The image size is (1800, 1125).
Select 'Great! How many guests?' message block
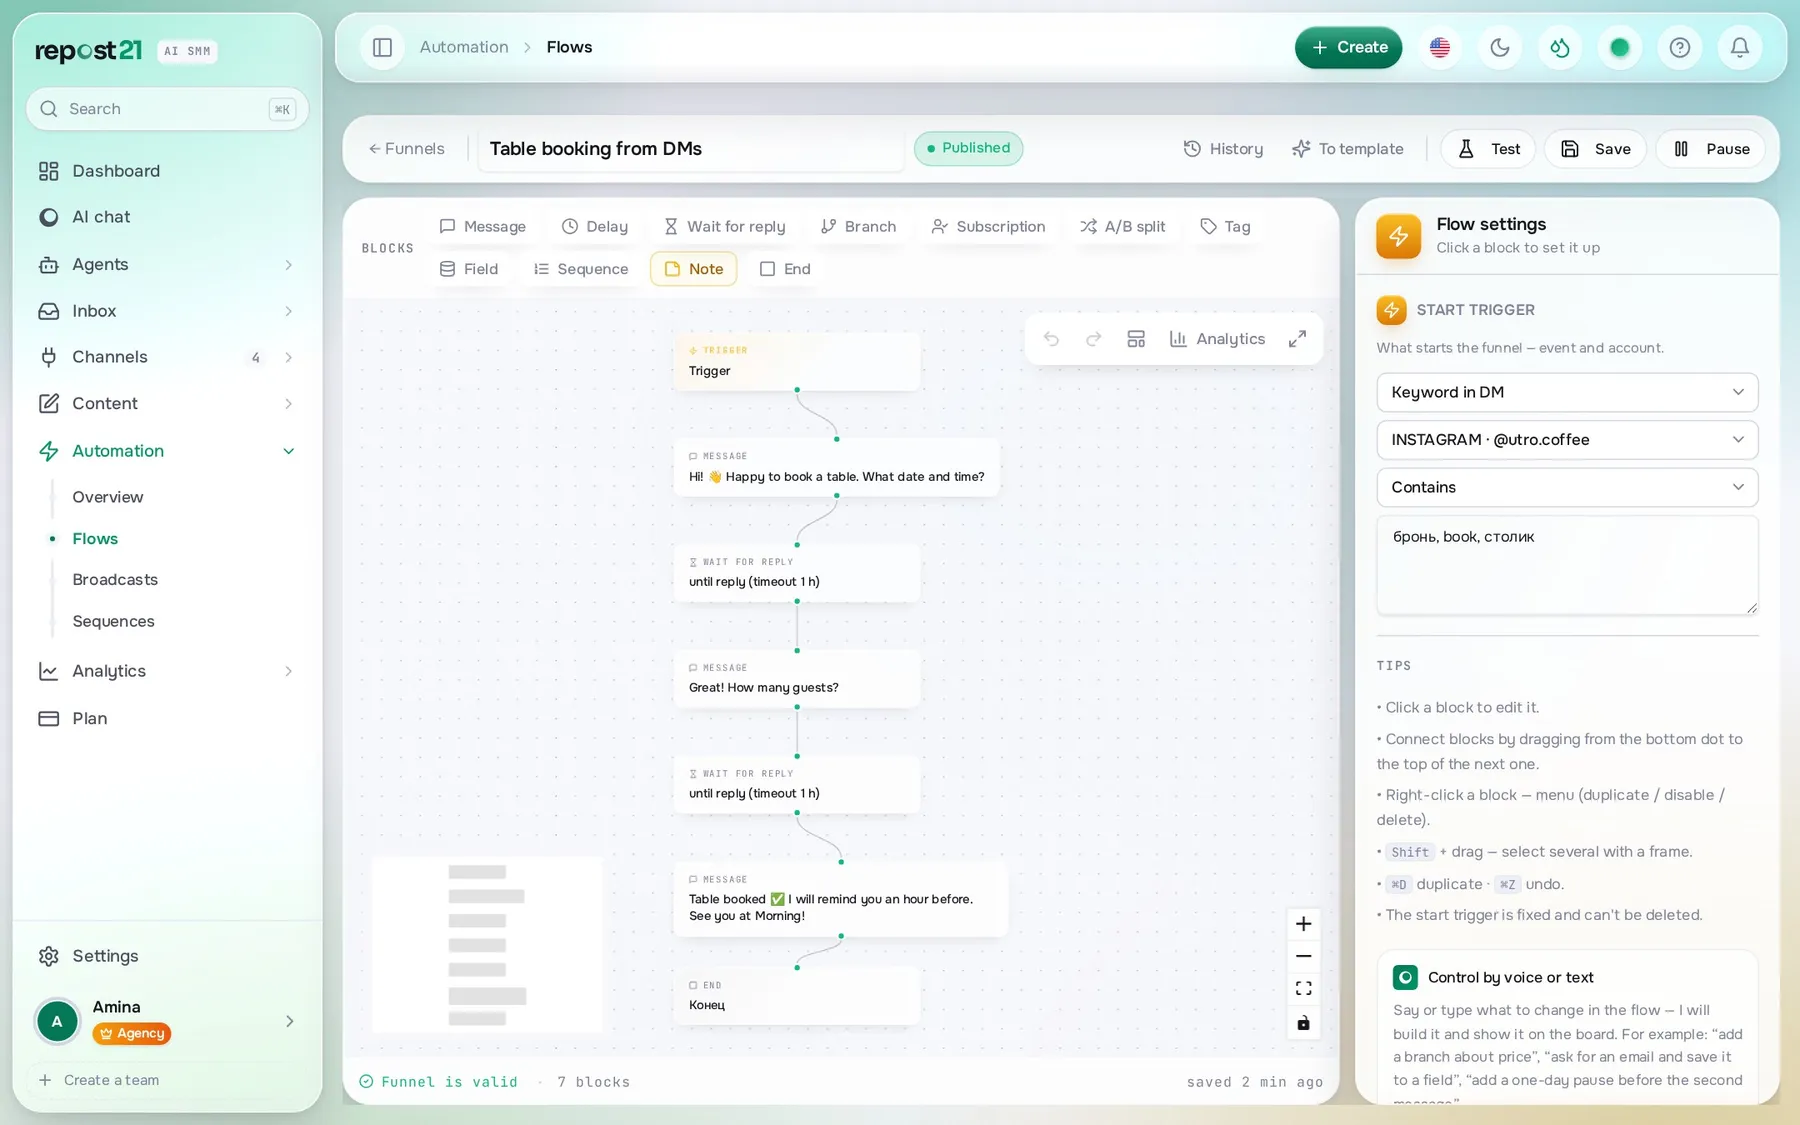797,678
